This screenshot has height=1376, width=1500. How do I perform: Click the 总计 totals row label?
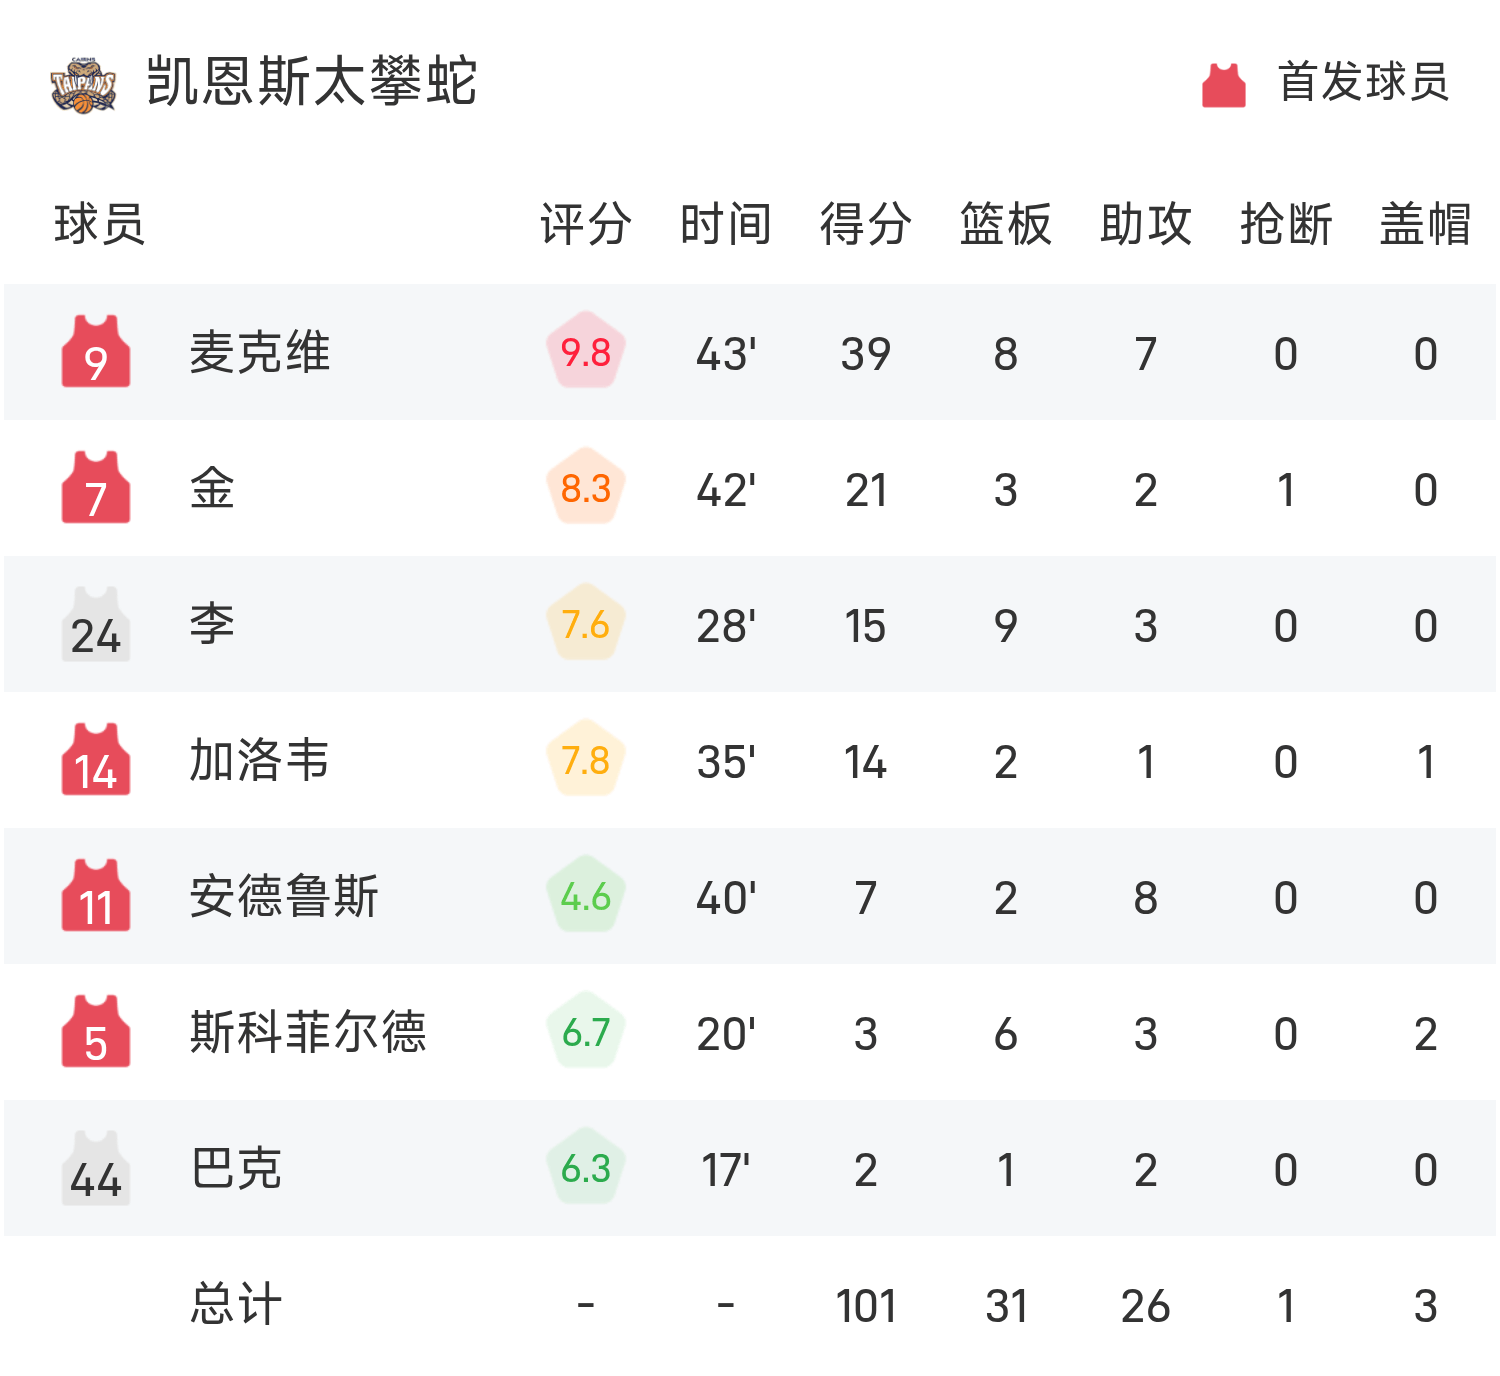[x=236, y=1304]
